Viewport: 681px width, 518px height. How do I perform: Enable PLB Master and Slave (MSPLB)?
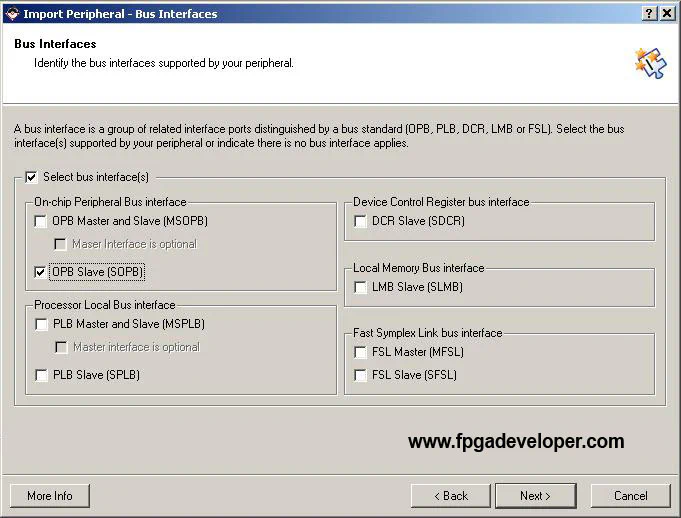click(41, 324)
